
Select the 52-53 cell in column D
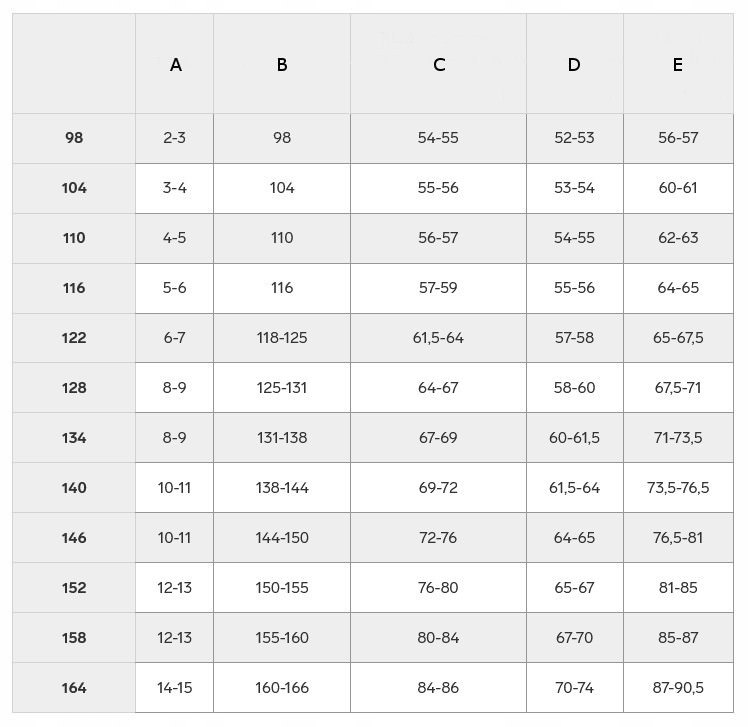click(x=574, y=138)
